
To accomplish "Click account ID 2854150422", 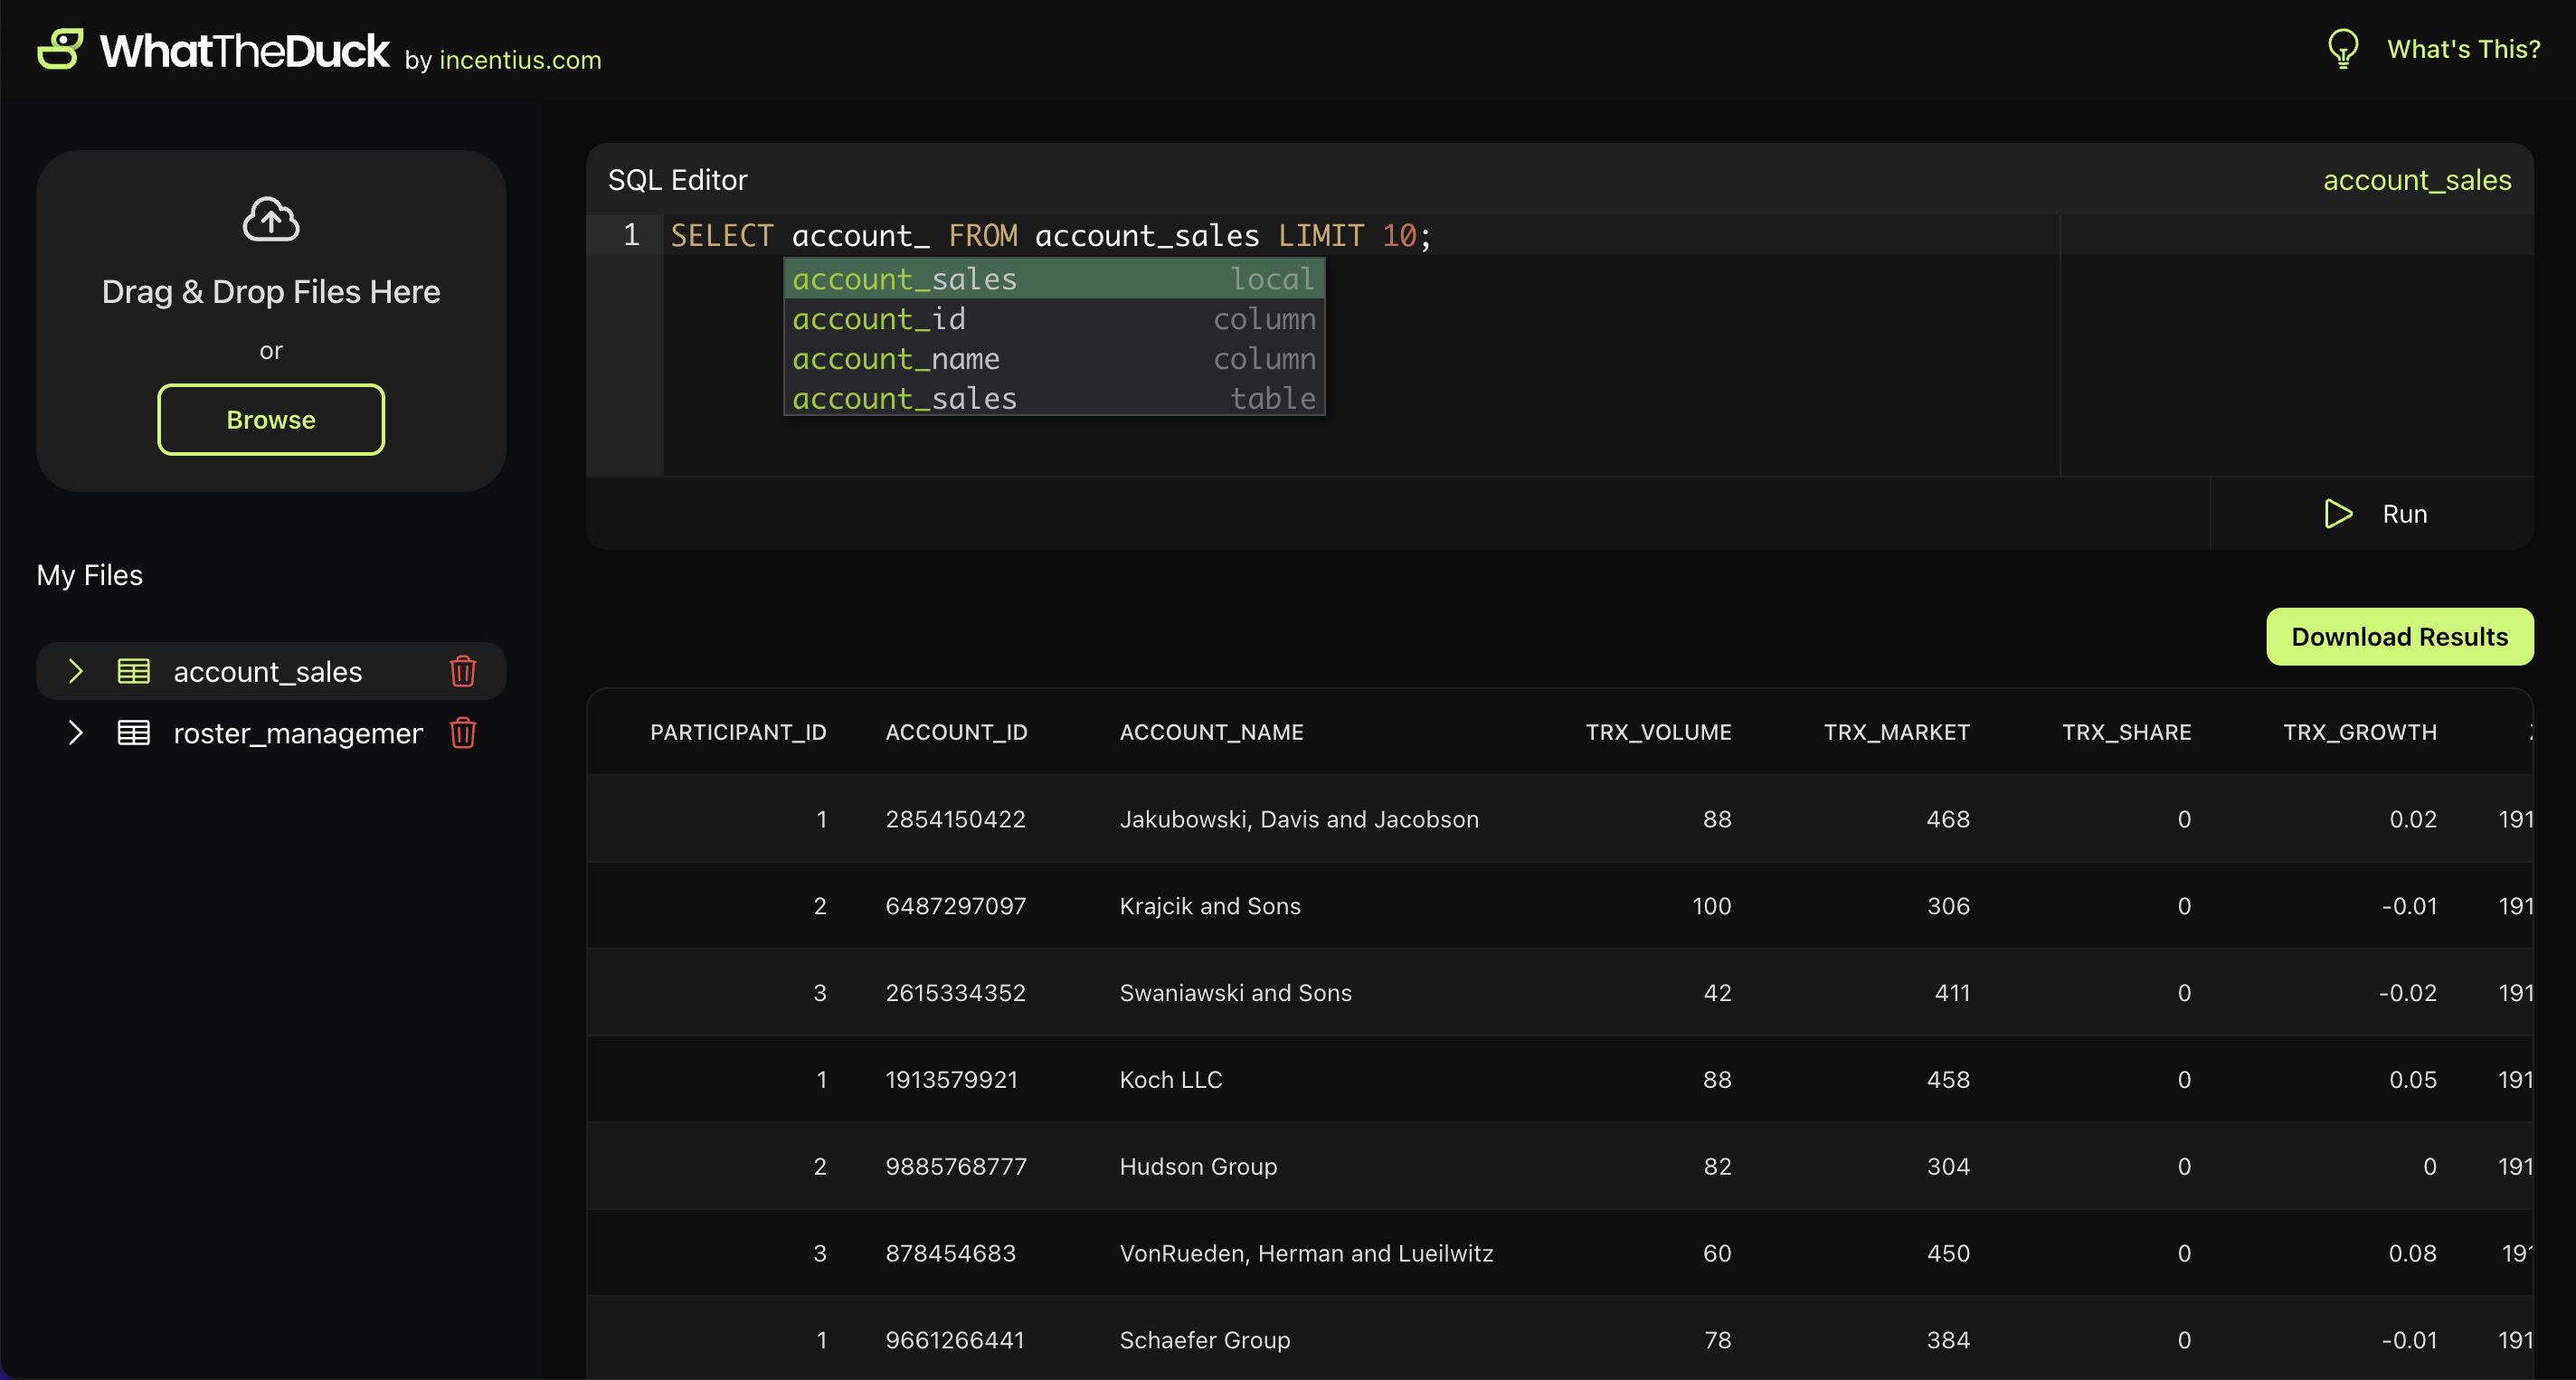I will tap(955, 819).
